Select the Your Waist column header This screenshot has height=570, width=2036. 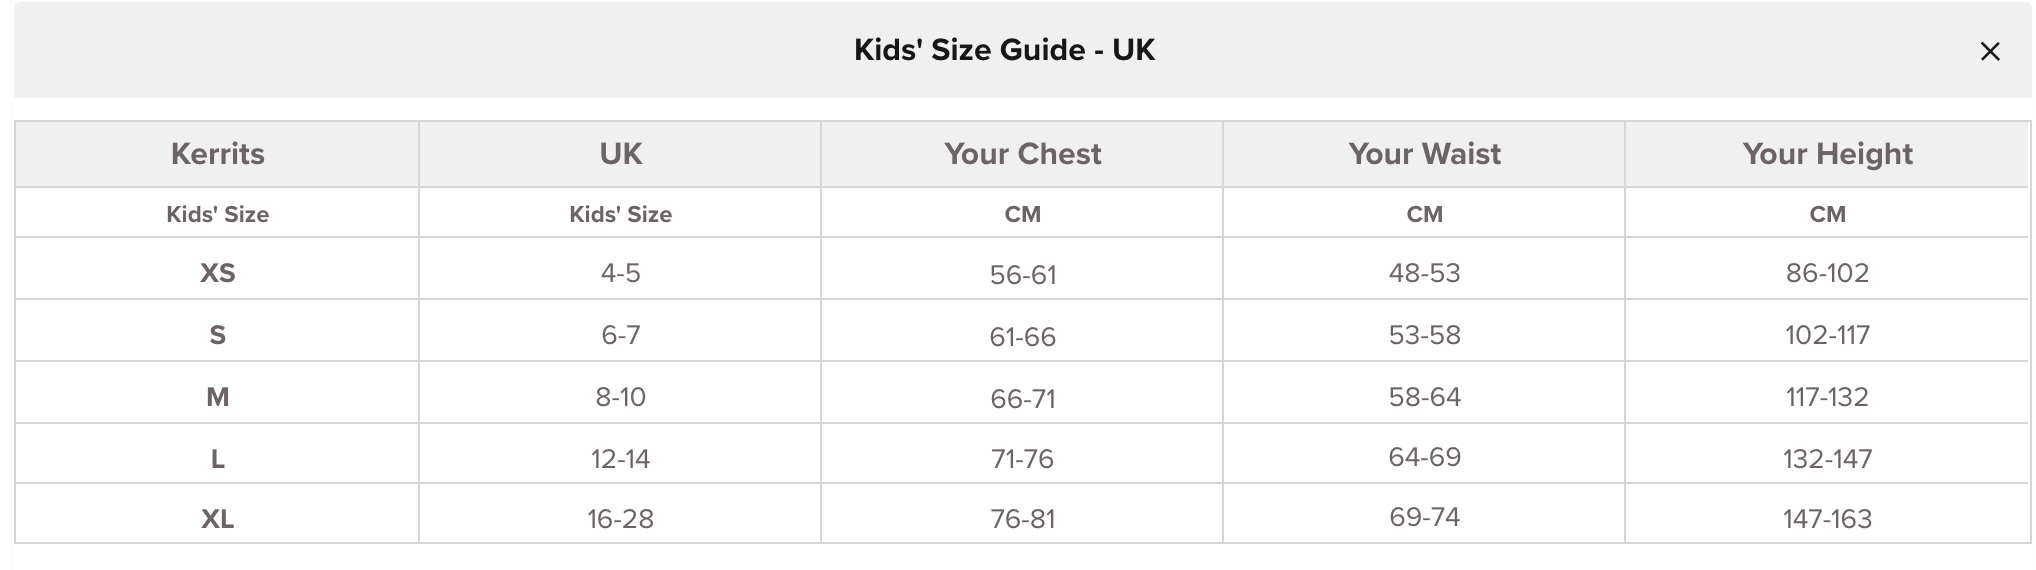tap(1424, 154)
